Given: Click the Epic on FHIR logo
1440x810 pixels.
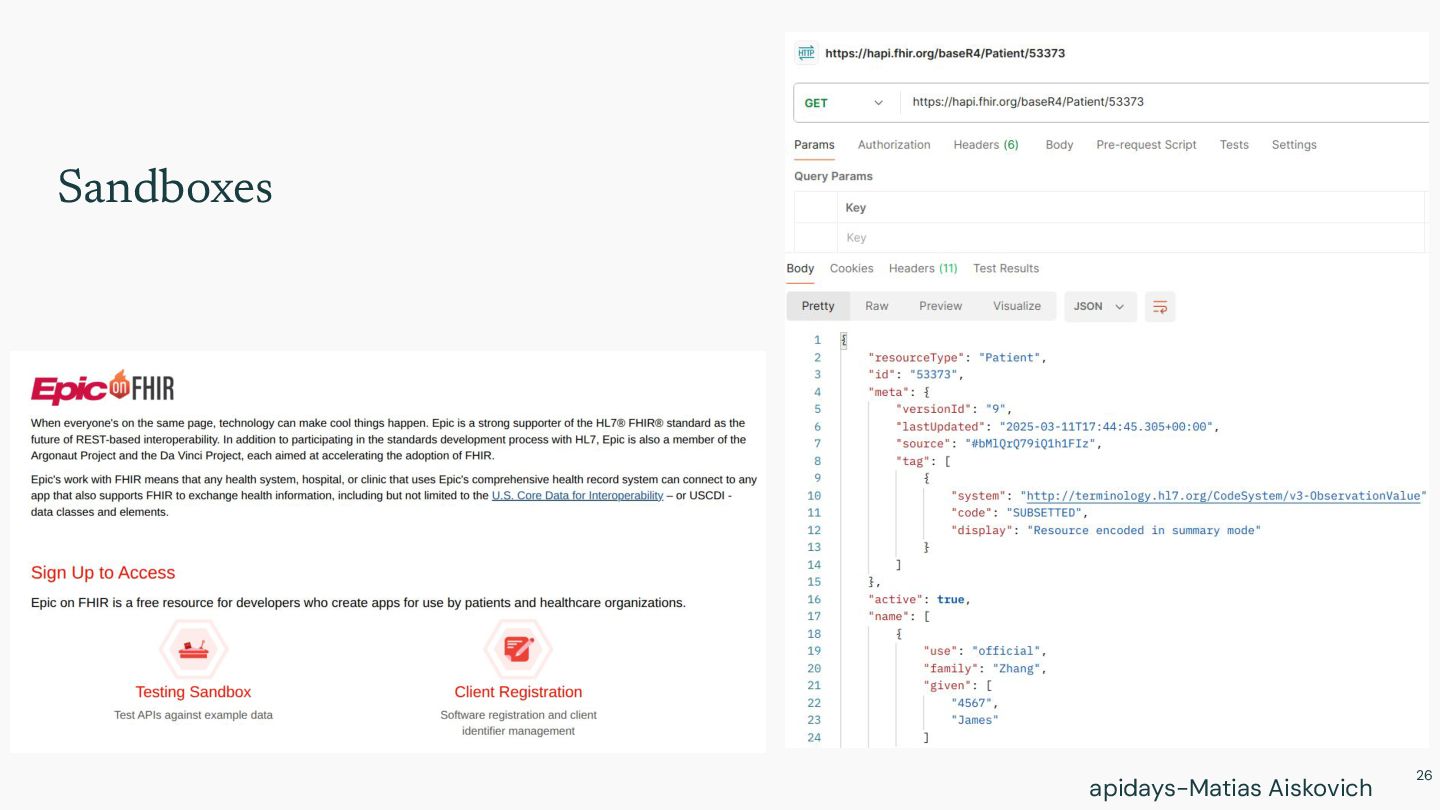Looking at the screenshot, I should coord(103,388).
